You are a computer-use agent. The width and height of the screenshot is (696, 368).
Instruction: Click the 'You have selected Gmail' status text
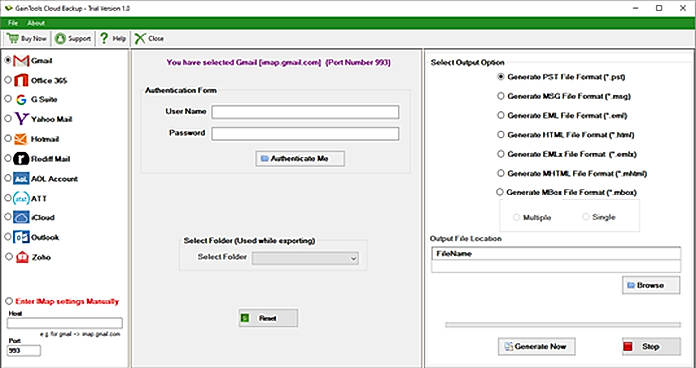pos(279,63)
